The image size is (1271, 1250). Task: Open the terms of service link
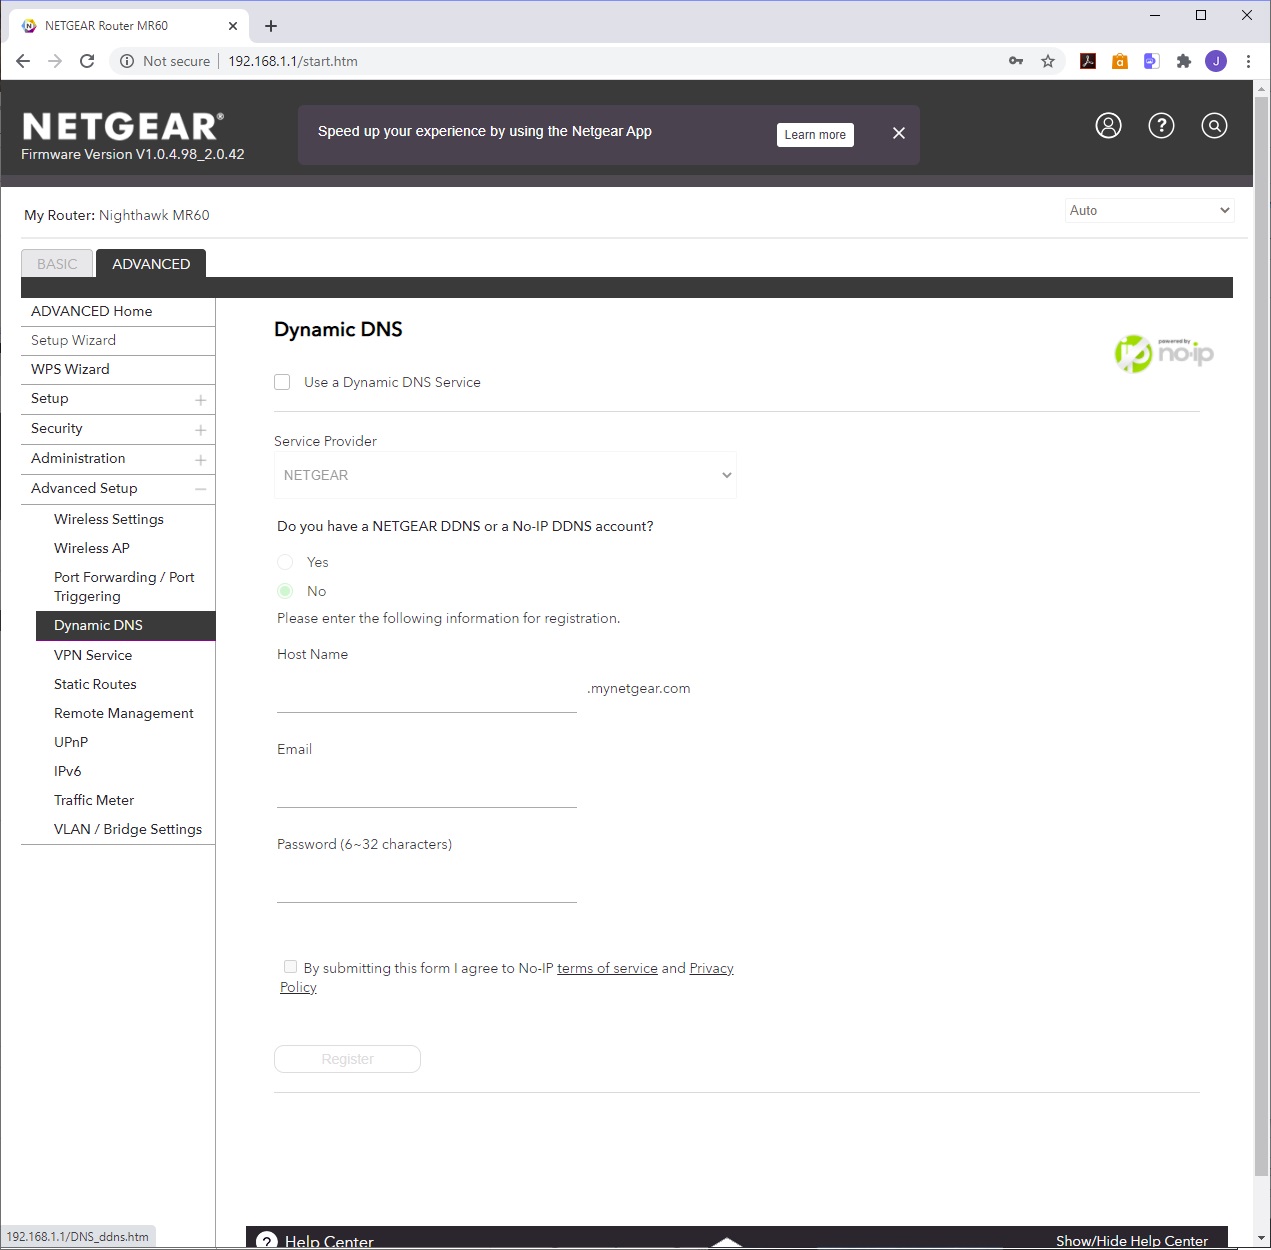[x=607, y=968]
